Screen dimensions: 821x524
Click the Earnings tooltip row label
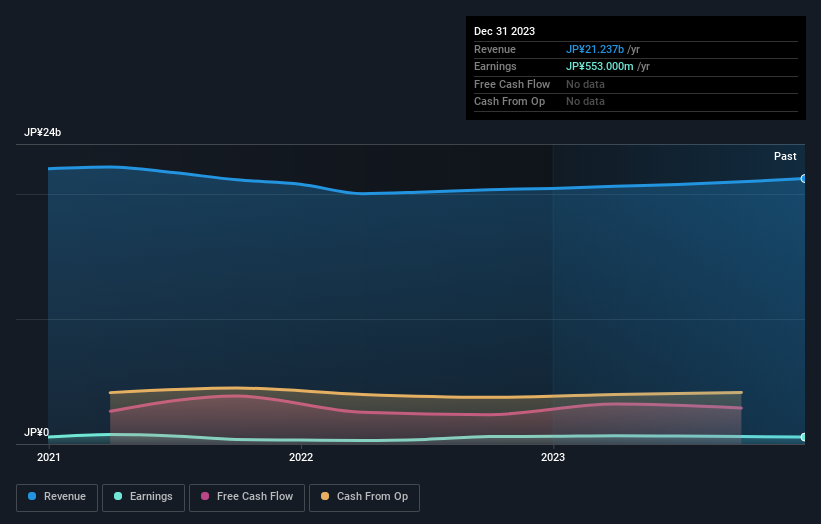pyautogui.click(x=495, y=66)
